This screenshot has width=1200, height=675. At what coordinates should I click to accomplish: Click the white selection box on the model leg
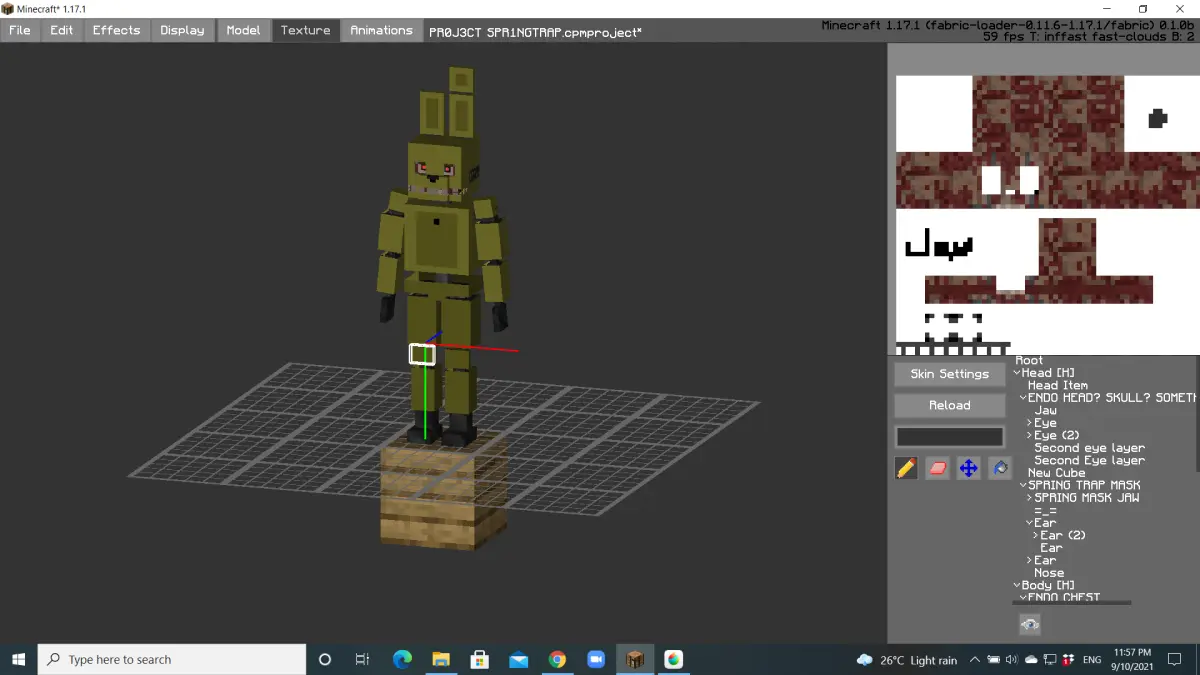coord(422,354)
